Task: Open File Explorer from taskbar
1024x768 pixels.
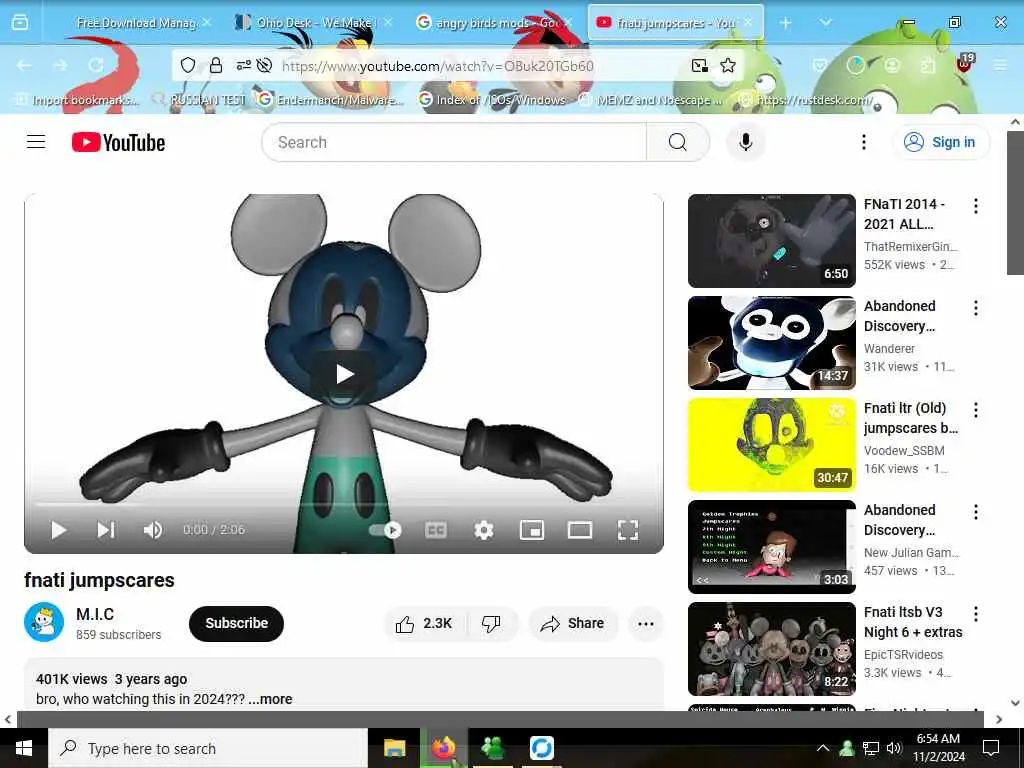Action: (x=394, y=748)
